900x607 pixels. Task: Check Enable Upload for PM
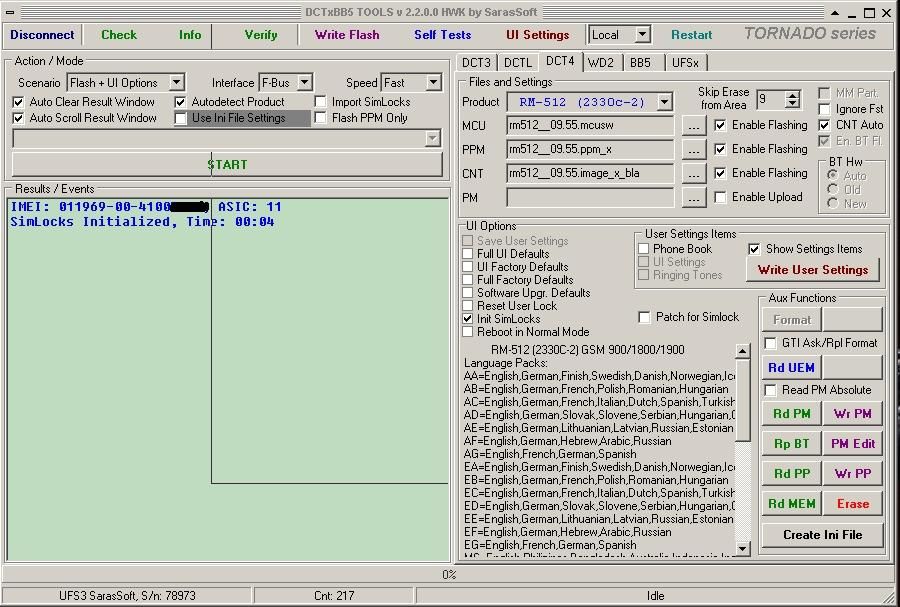click(720, 197)
